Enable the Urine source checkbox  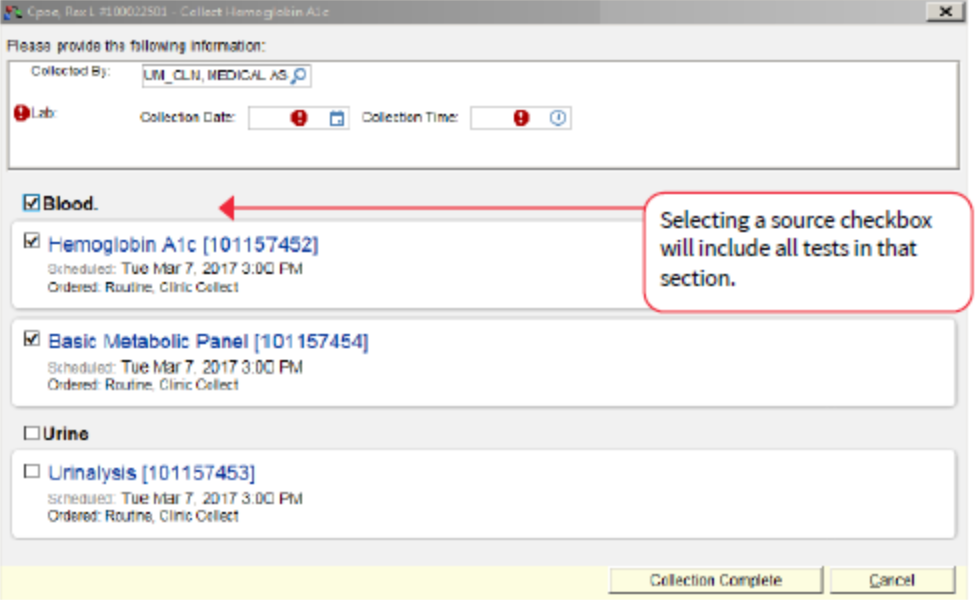click(x=31, y=434)
